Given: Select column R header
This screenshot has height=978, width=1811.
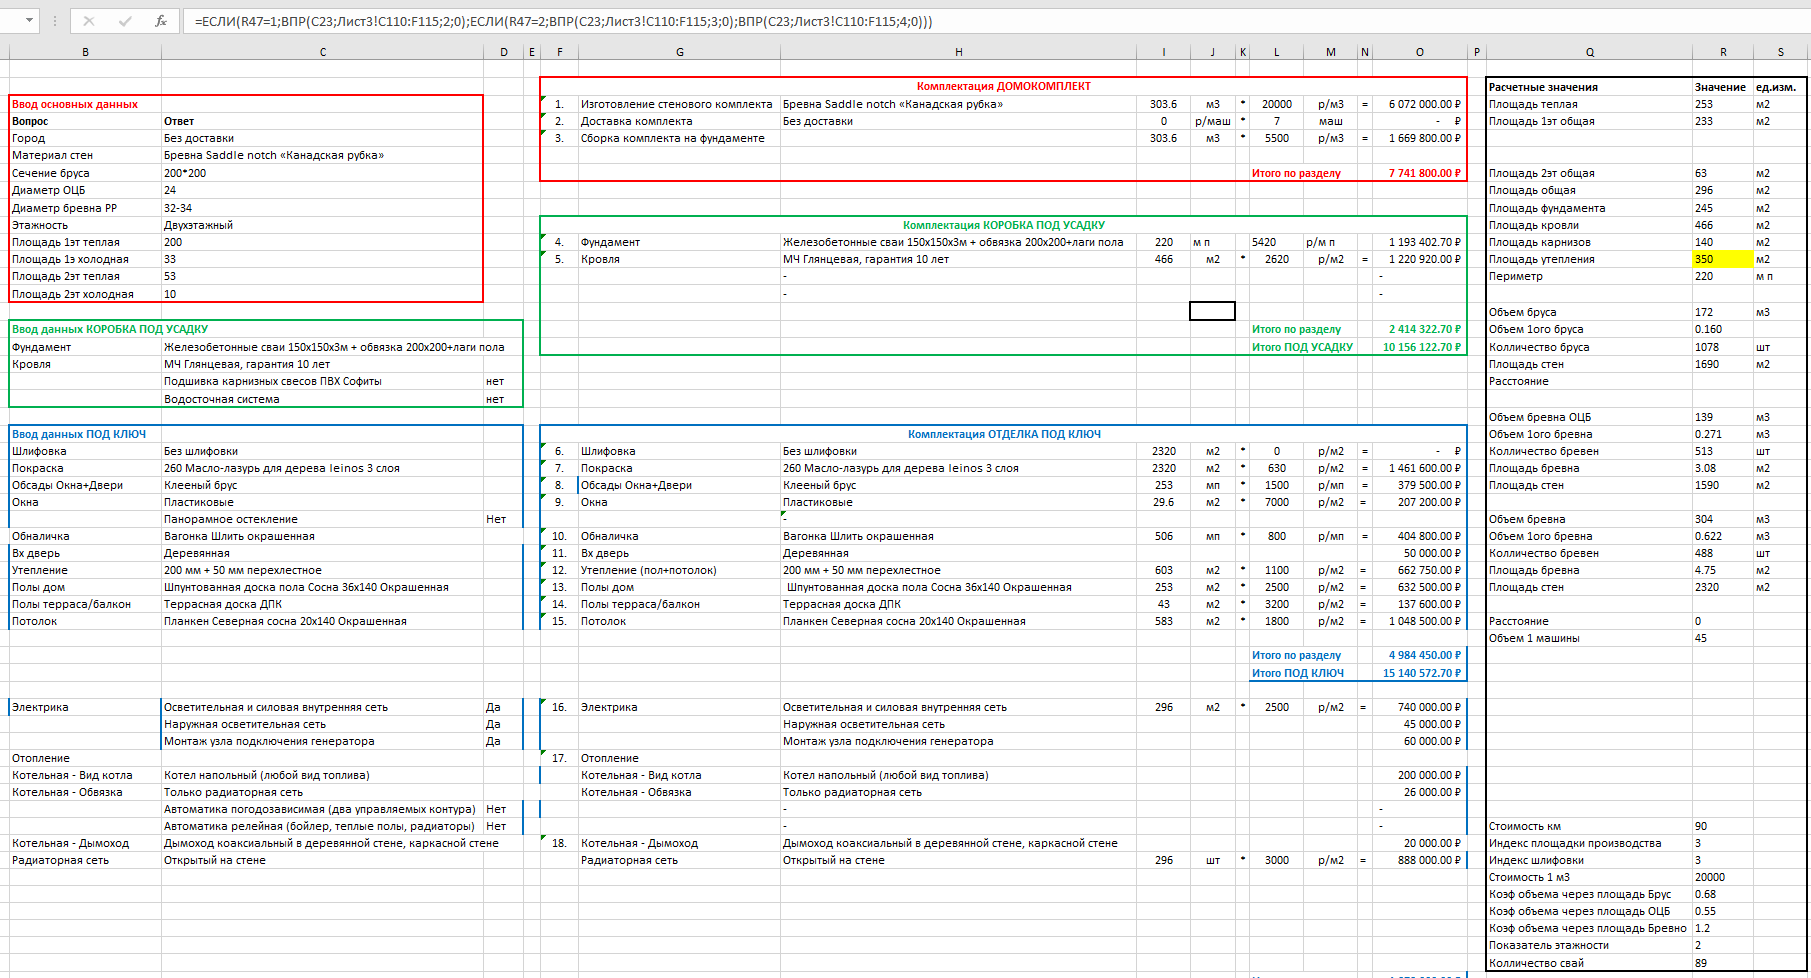Looking at the screenshot, I should pos(1723,52).
